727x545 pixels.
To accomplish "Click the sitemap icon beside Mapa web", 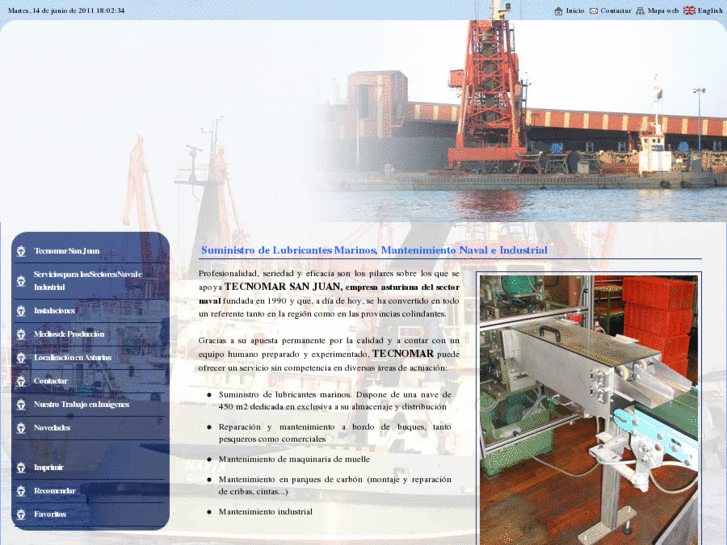I will [x=640, y=11].
